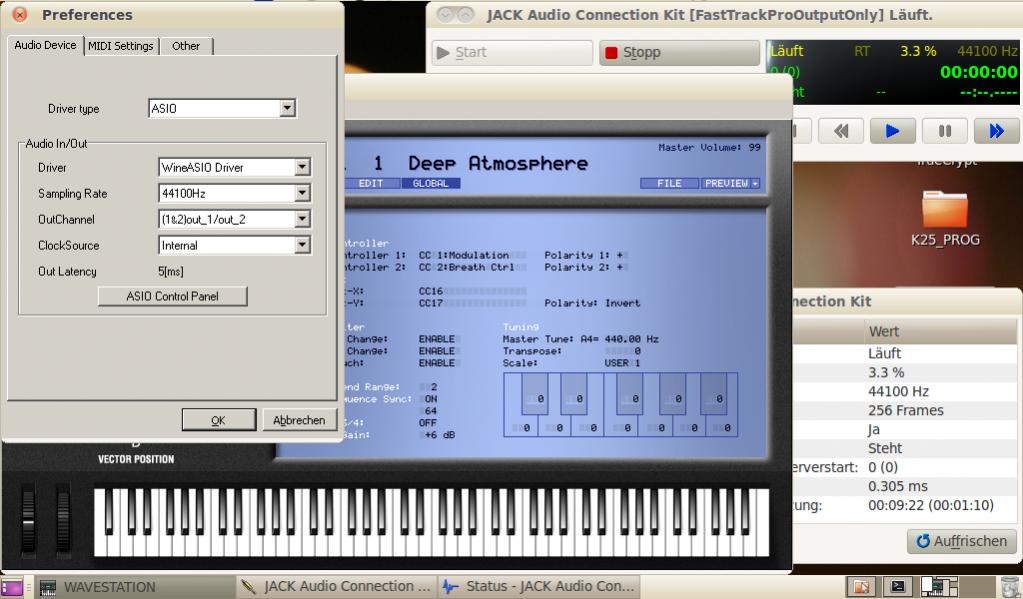
Task: Click the Auffrischen button in the status window
Action: [962, 541]
